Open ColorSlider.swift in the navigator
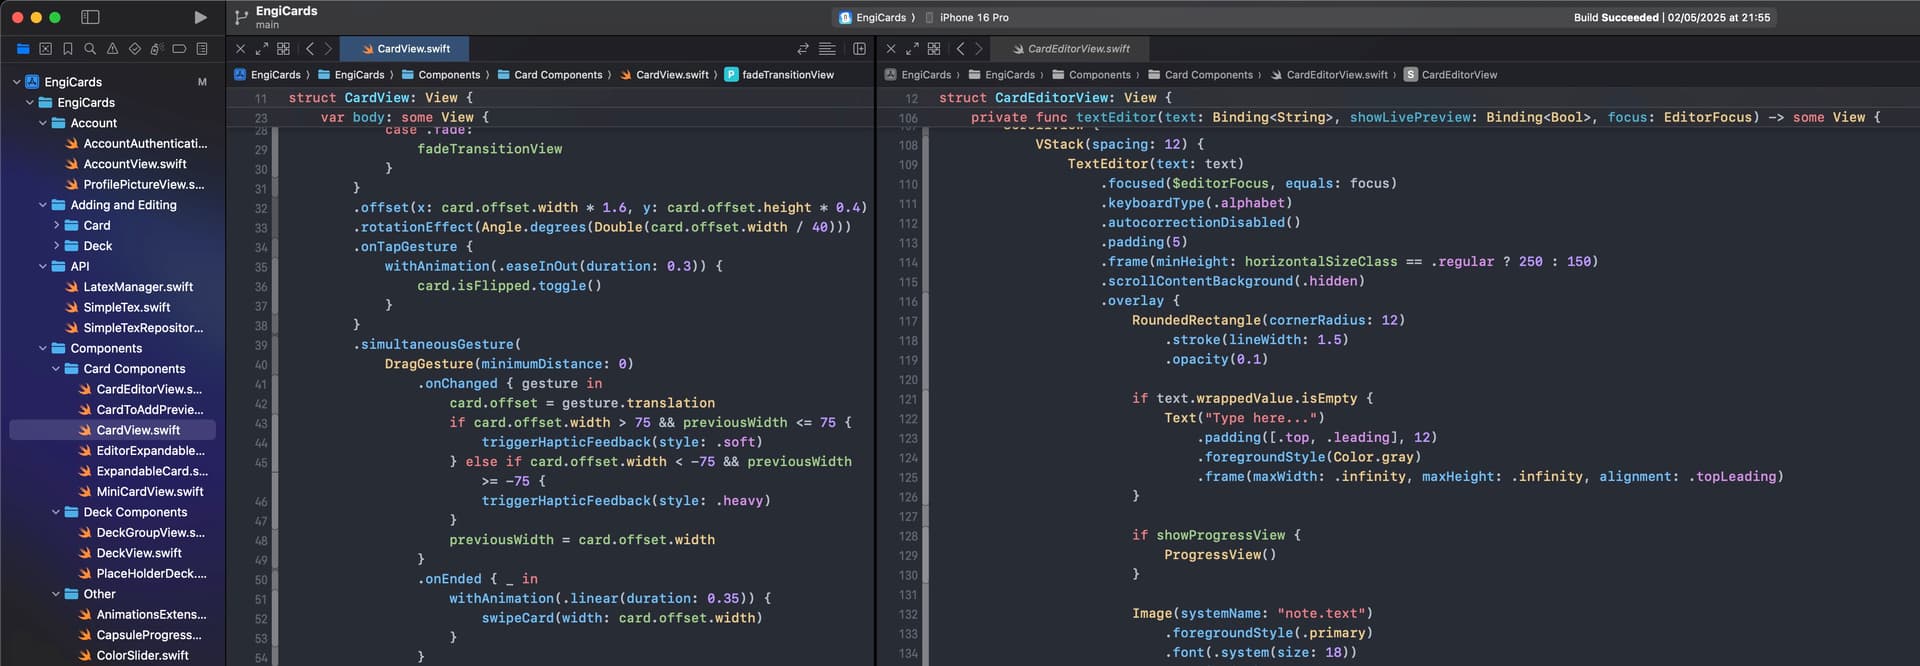This screenshot has height=666, width=1920. pyautogui.click(x=142, y=655)
